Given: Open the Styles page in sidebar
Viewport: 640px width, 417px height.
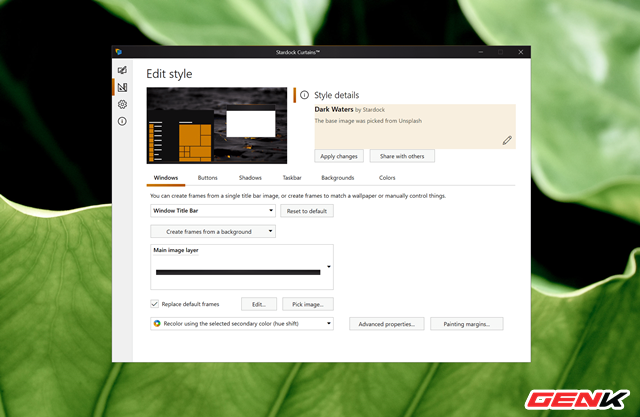Looking at the screenshot, I should click(x=122, y=70).
